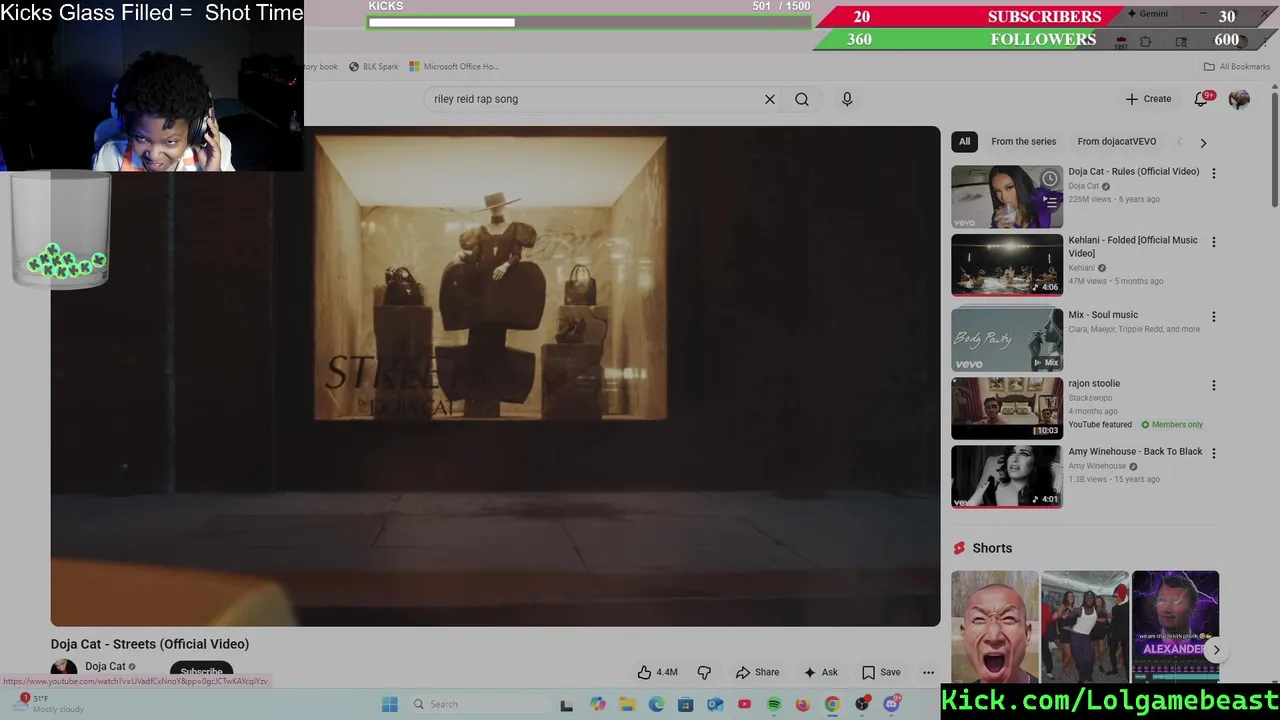Open Firefox from taskbar

pos(802,704)
